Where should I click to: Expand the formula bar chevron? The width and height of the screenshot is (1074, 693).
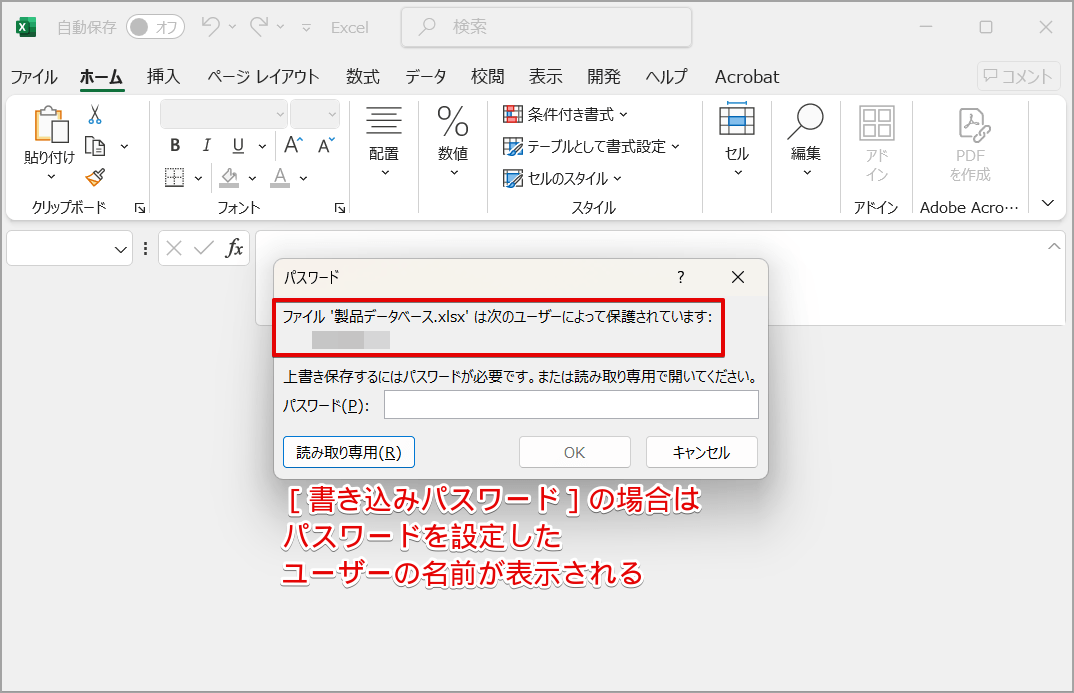coord(1053,246)
